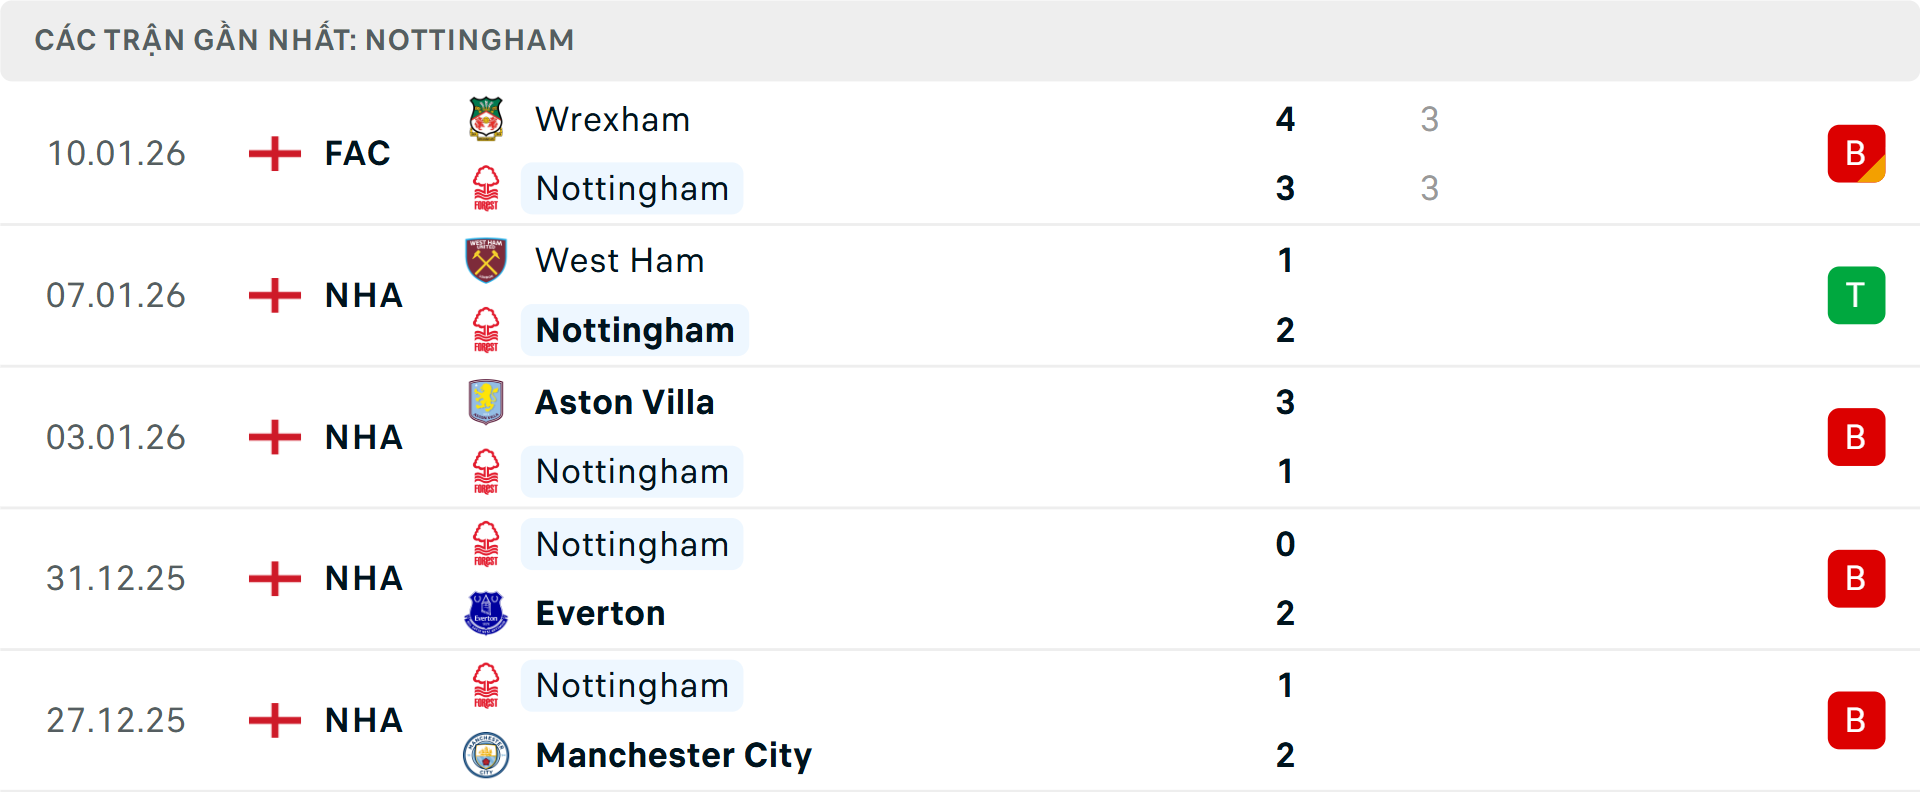Click the 'Các trận gần nhất: Nottingham' header
The image size is (1920, 792).
[x=304, y=40]
